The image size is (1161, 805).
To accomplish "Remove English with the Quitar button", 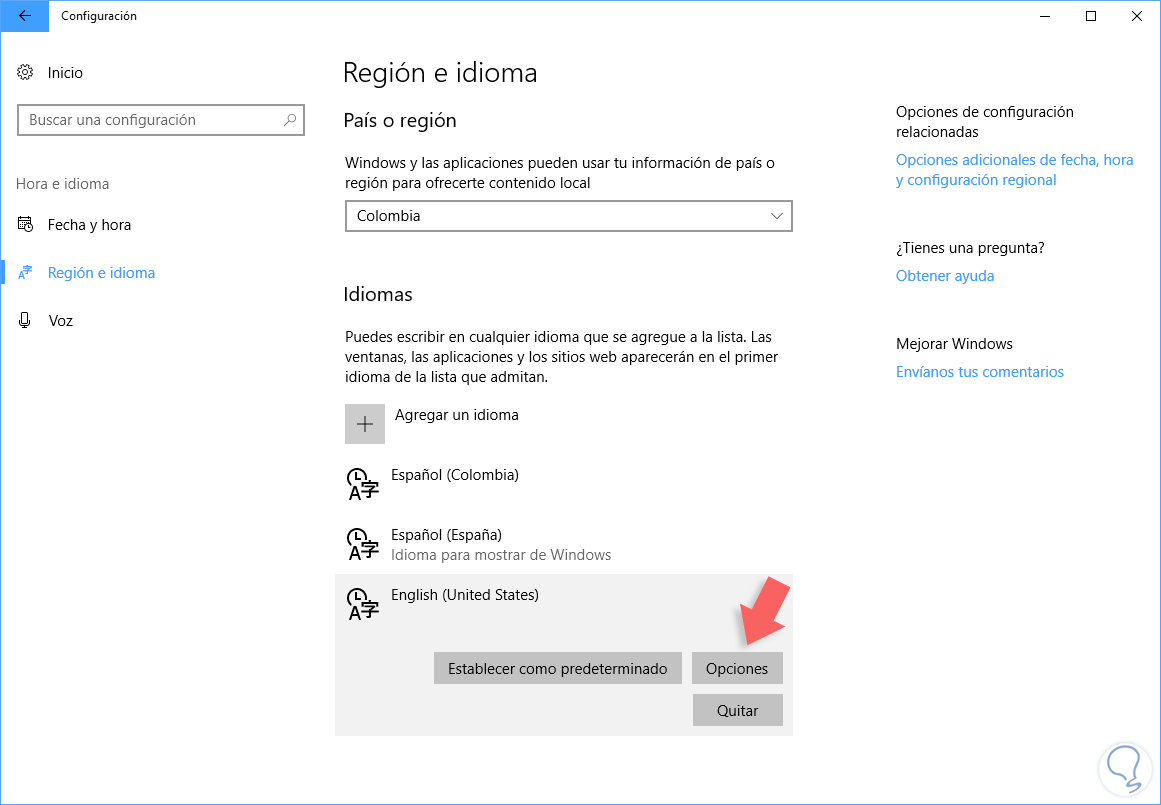I will tap(737, 710).
